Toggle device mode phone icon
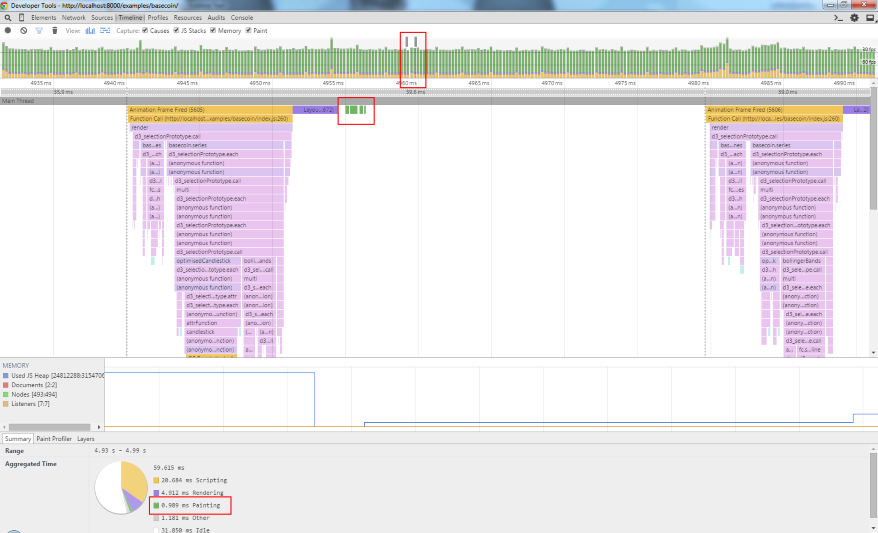This screenshot has height=533, width=878. (21, 18)
